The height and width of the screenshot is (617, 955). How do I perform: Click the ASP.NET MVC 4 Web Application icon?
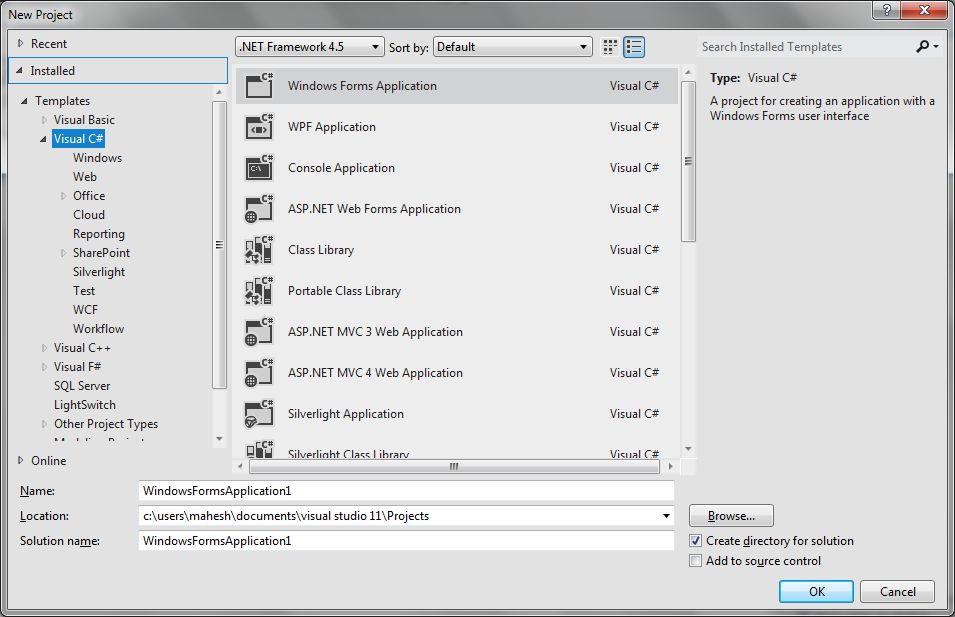coord(259,373)
